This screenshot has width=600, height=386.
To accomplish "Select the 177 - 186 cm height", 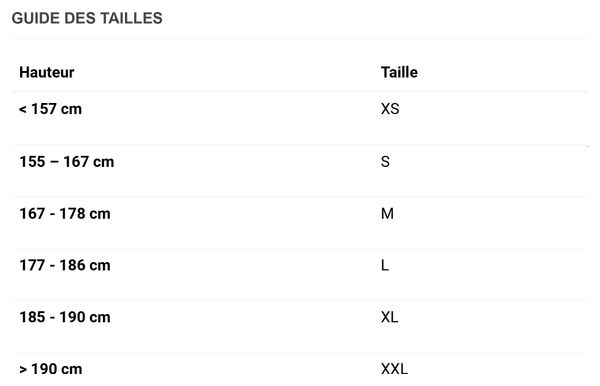I will coord(65,265).
